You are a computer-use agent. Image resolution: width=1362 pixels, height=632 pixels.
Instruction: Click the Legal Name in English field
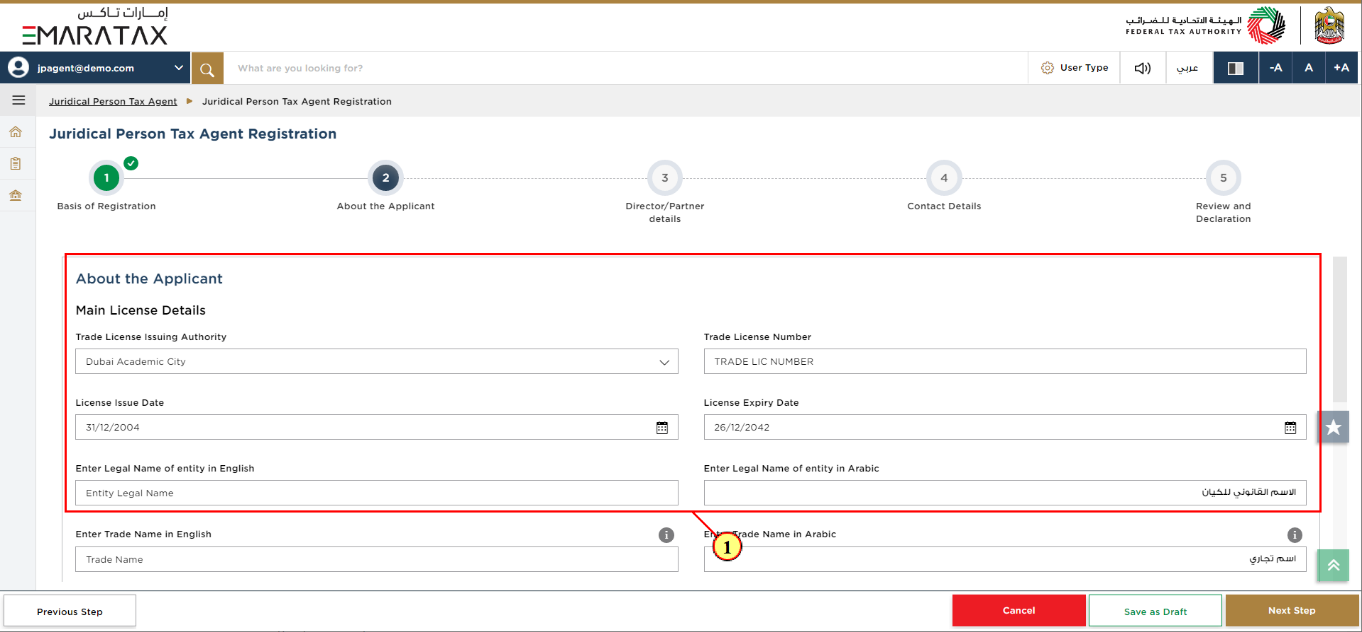point(377,493)
